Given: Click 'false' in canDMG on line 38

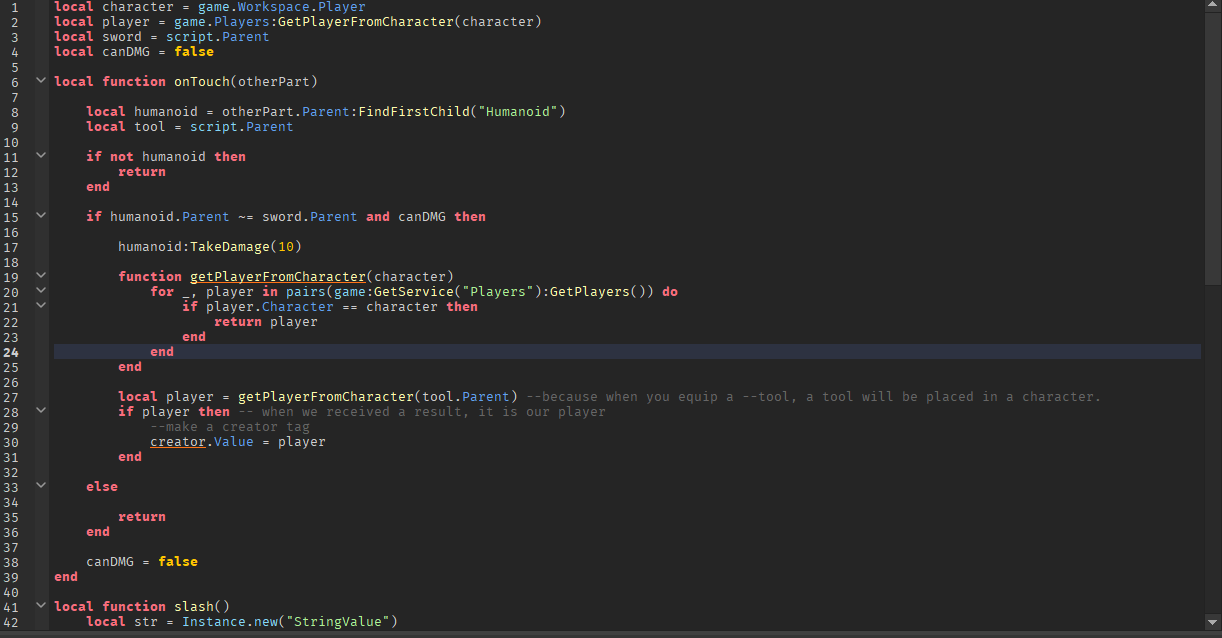Looking at the screenshot, I should pyautogui.click(x=178, y=562).
